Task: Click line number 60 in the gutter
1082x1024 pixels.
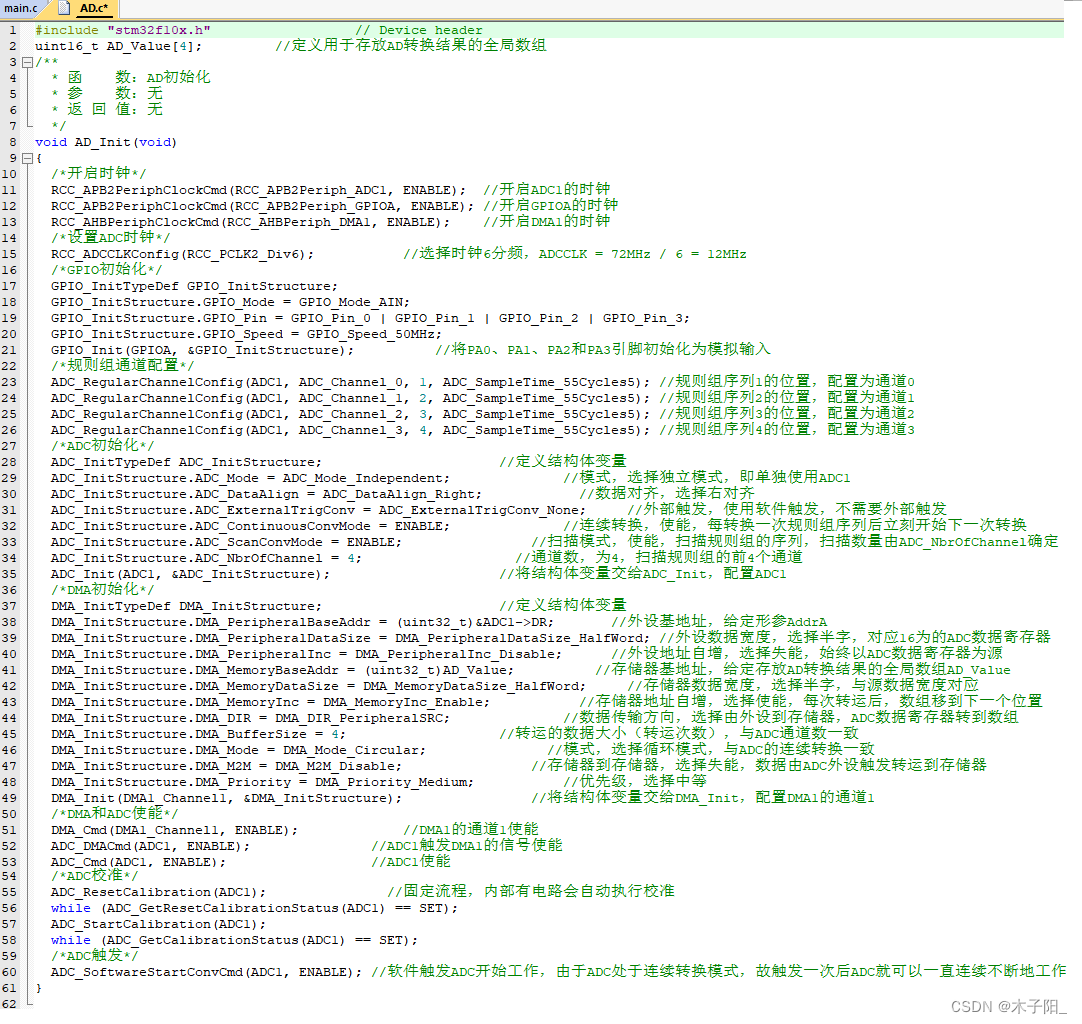Action: (9, 972)
